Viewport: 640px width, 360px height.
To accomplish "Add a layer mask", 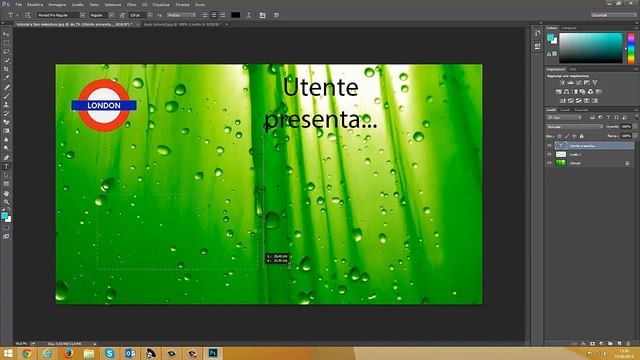I will click(592, 344).
